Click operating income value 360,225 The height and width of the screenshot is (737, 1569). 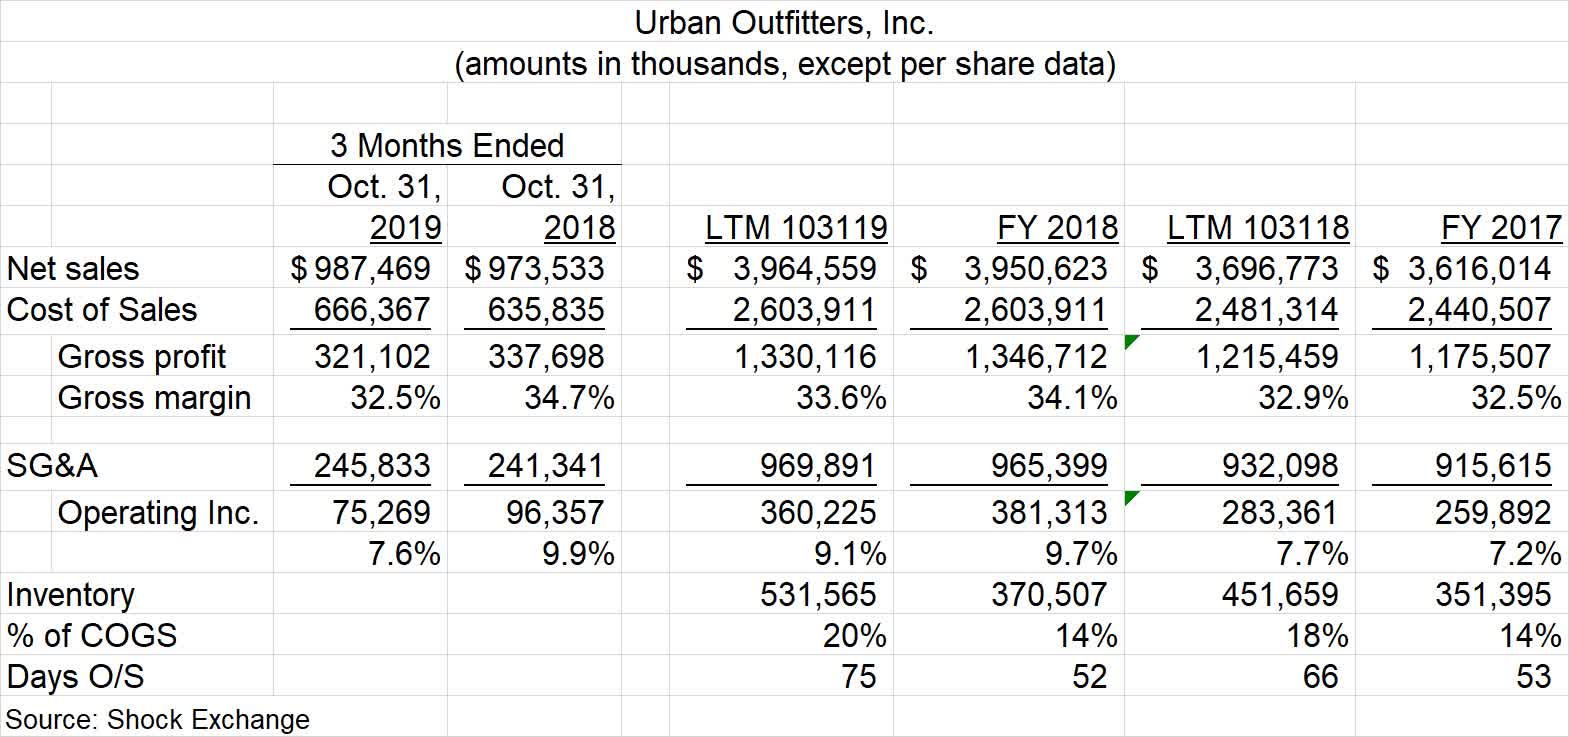coord(818,513)
